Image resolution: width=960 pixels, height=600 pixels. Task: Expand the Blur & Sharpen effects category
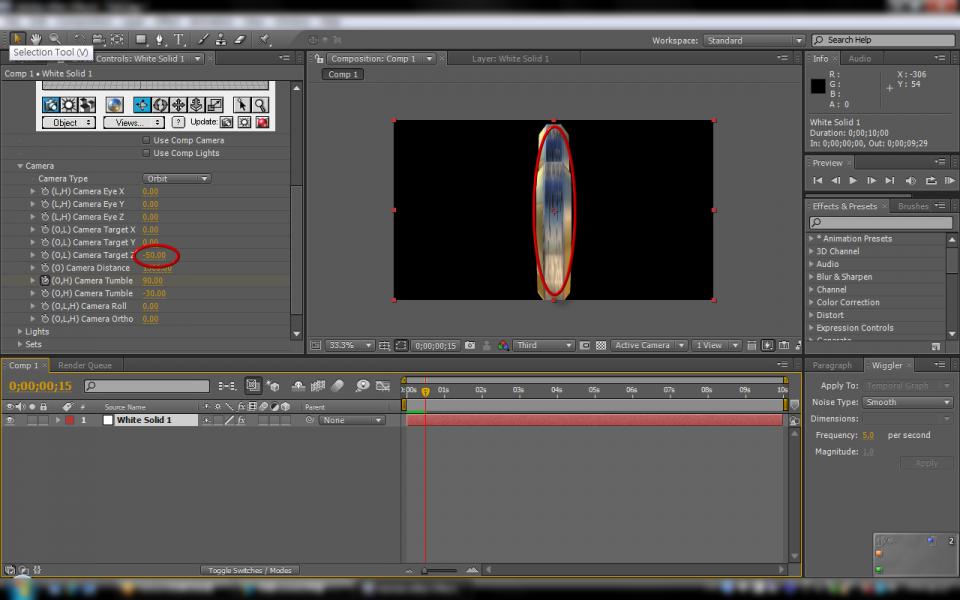click(812, 277)
